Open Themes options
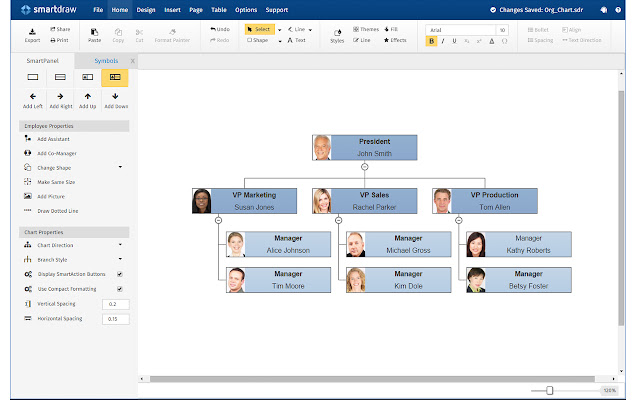Image resolution: width=640 pixels, height=400 pixels. point(366,29)
